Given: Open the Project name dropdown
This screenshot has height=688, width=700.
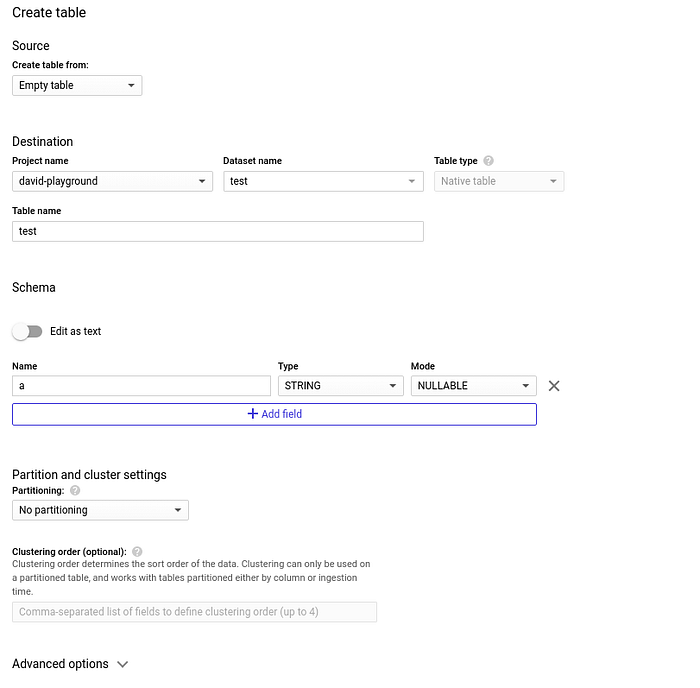Looking at the screenshot, I should point(112,181).
